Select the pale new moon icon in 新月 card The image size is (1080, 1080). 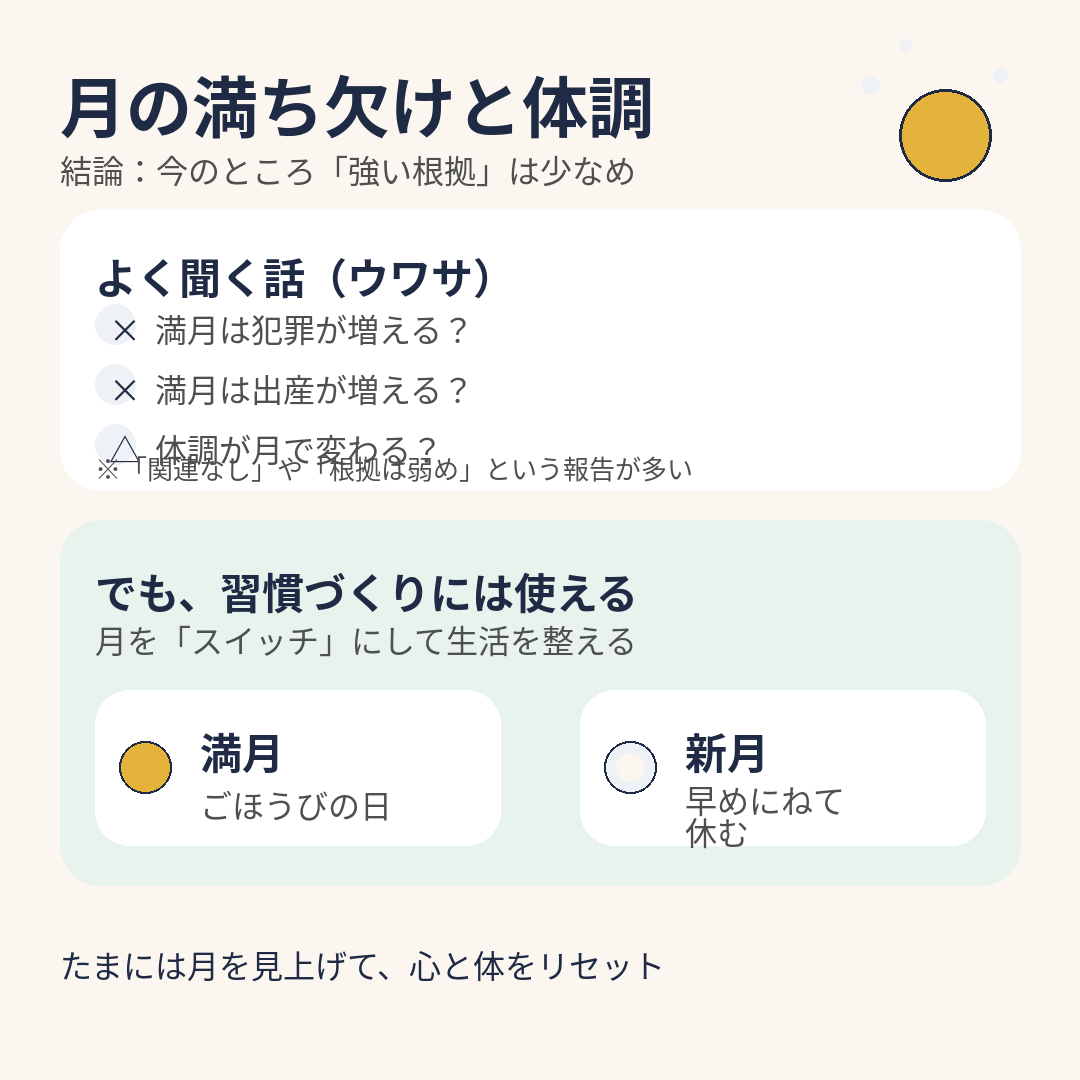point(630,767)
